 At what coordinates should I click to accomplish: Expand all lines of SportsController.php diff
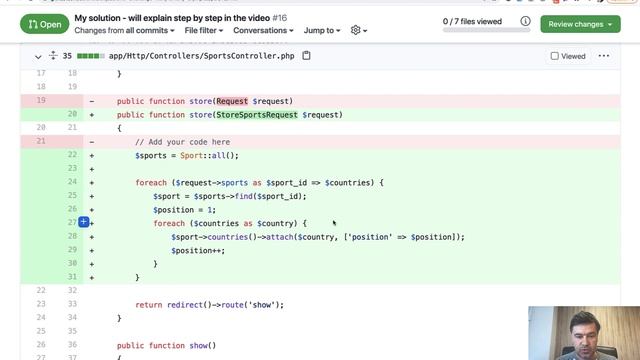pyautogui.click(x=53, y=56)
